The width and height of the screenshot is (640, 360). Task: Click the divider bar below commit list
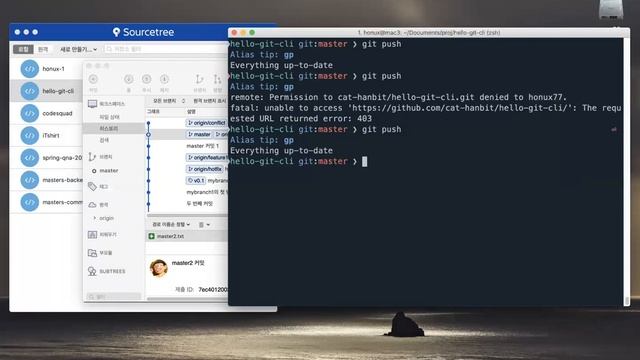pyautogui.click(x=187, y=216)
